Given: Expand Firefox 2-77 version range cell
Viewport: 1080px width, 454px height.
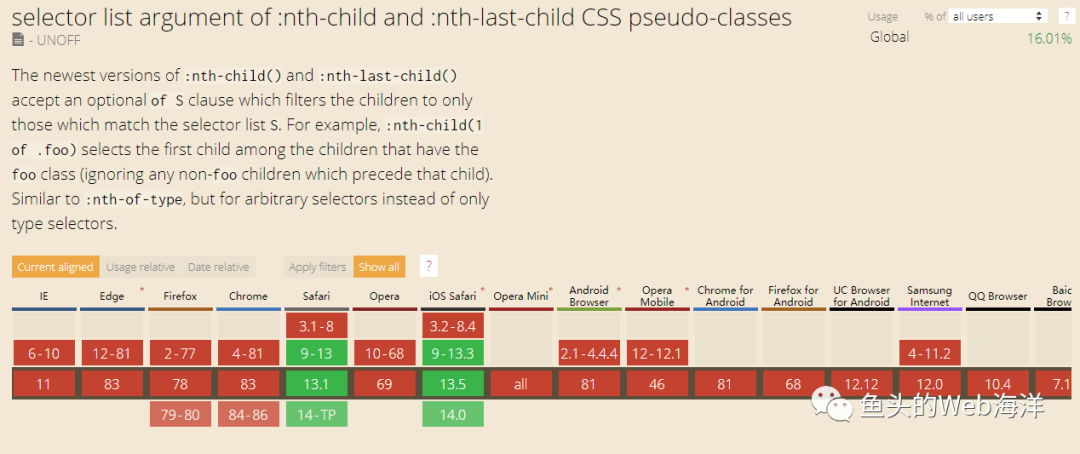Looking at the screenshot, I should (180, 353).
